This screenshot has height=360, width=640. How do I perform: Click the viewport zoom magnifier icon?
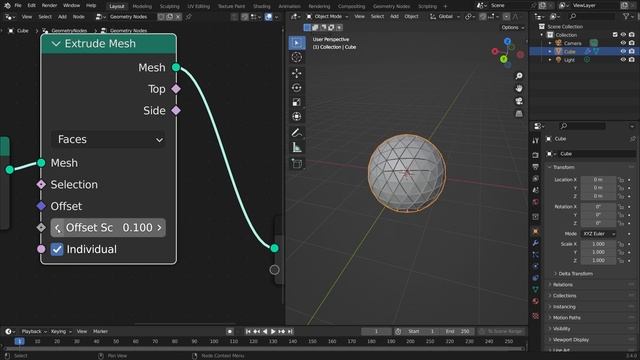coord(519,76)
